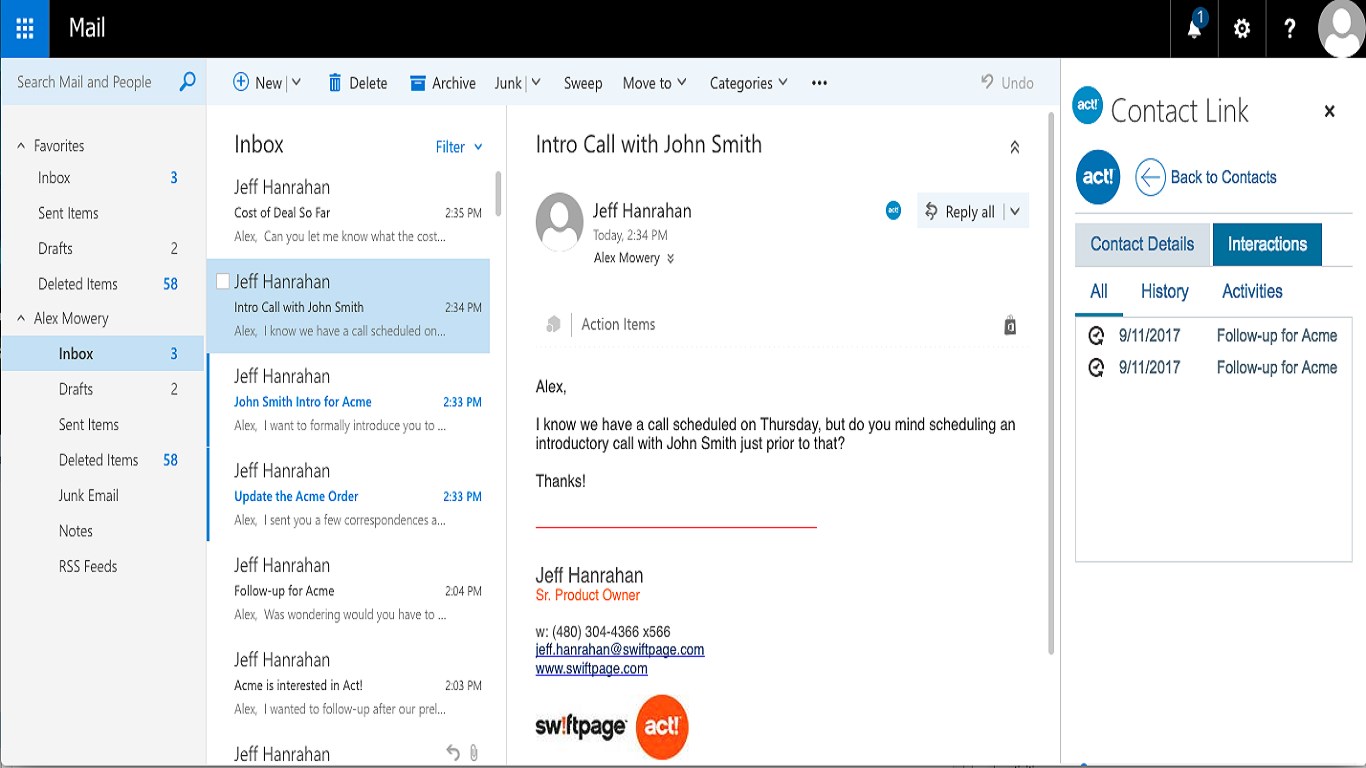Viewport: 1366px width, 768px height.
Task: Open the help question mark
Action: point(1290,29)
